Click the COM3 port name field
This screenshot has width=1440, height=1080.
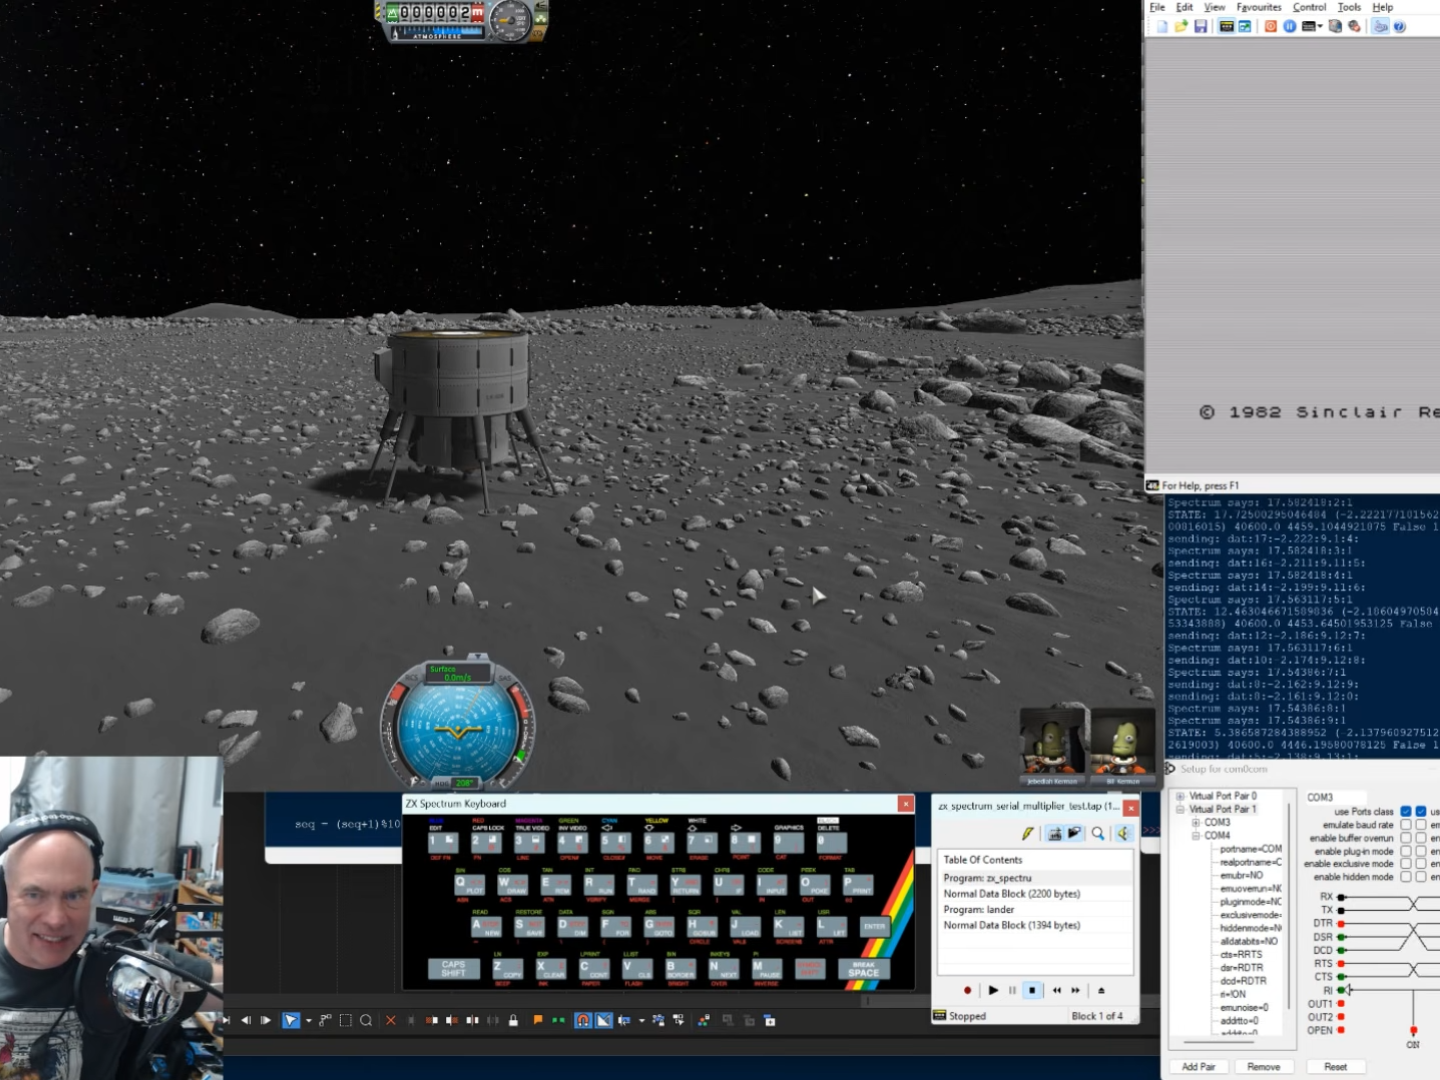coord(1334,797)
